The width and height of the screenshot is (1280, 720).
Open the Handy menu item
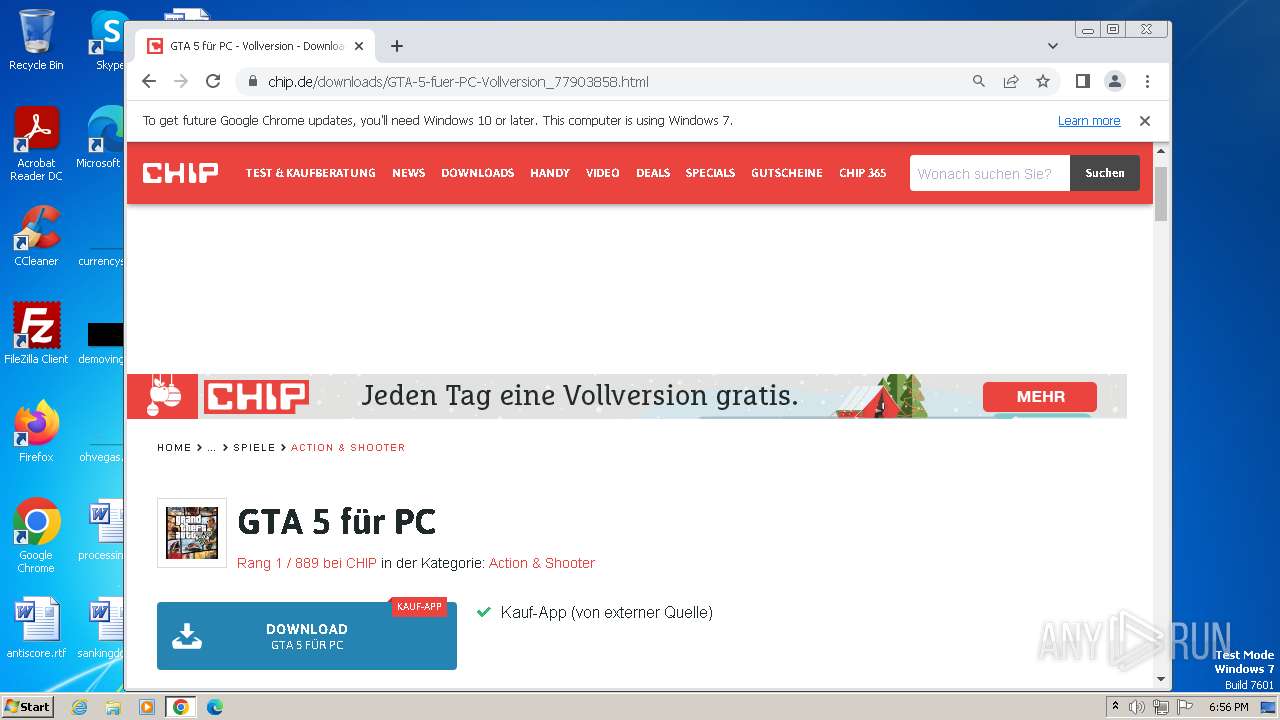click(x=550, y=173)
